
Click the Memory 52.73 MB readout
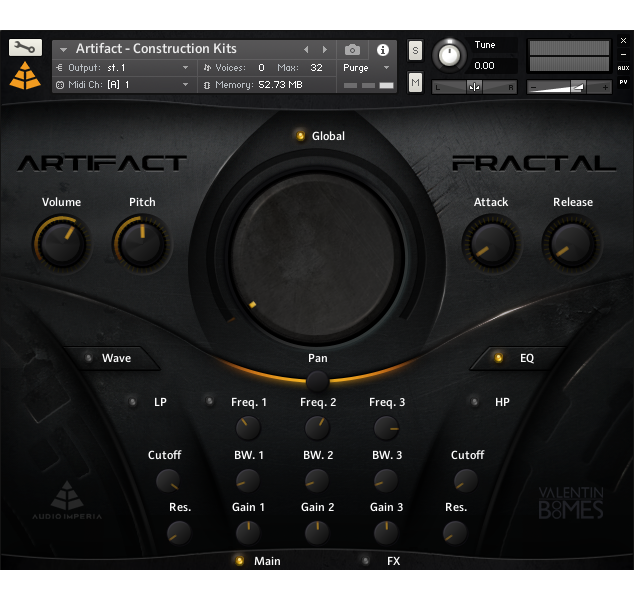pos(280,85)
